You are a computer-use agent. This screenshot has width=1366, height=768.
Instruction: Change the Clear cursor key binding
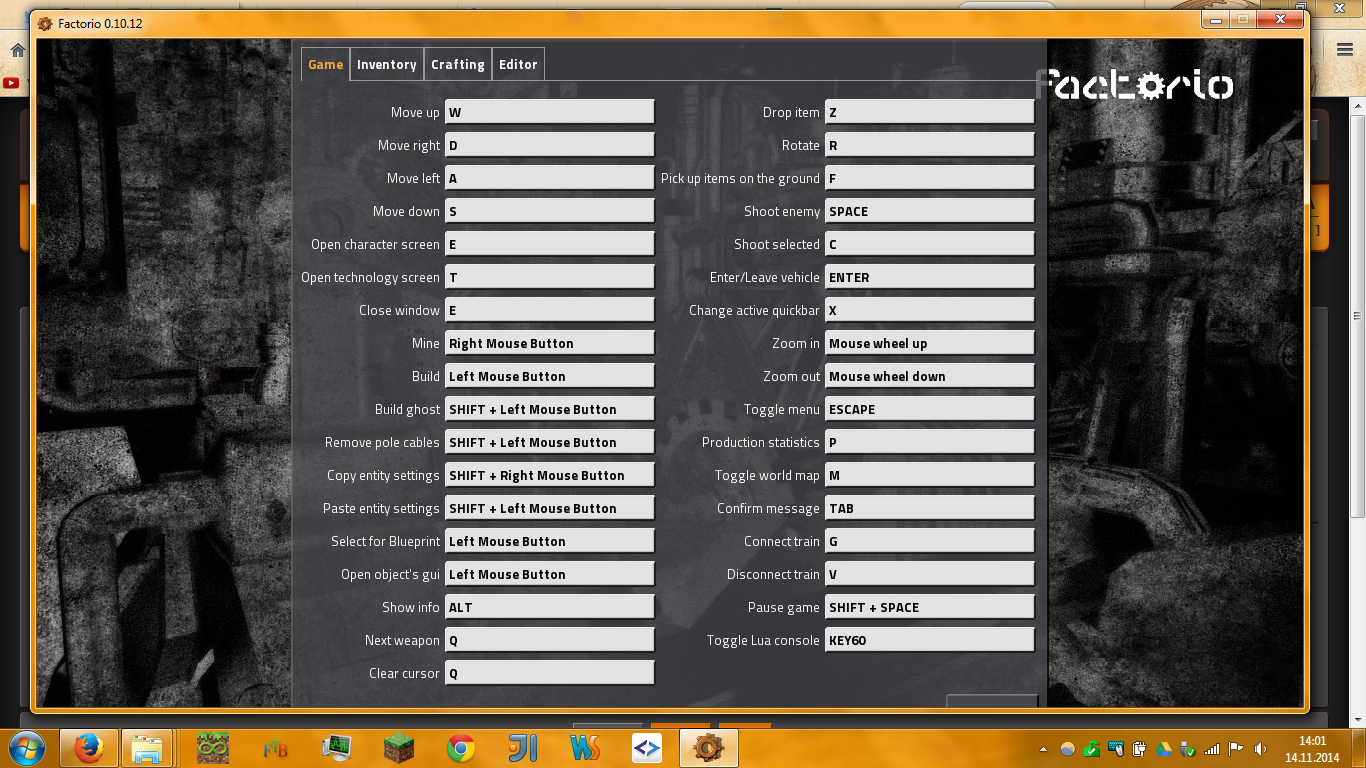coord(549,673)
